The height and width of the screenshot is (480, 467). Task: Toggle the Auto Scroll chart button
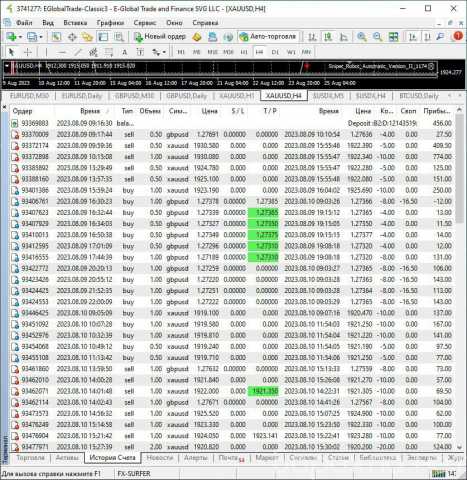point(413,37)
